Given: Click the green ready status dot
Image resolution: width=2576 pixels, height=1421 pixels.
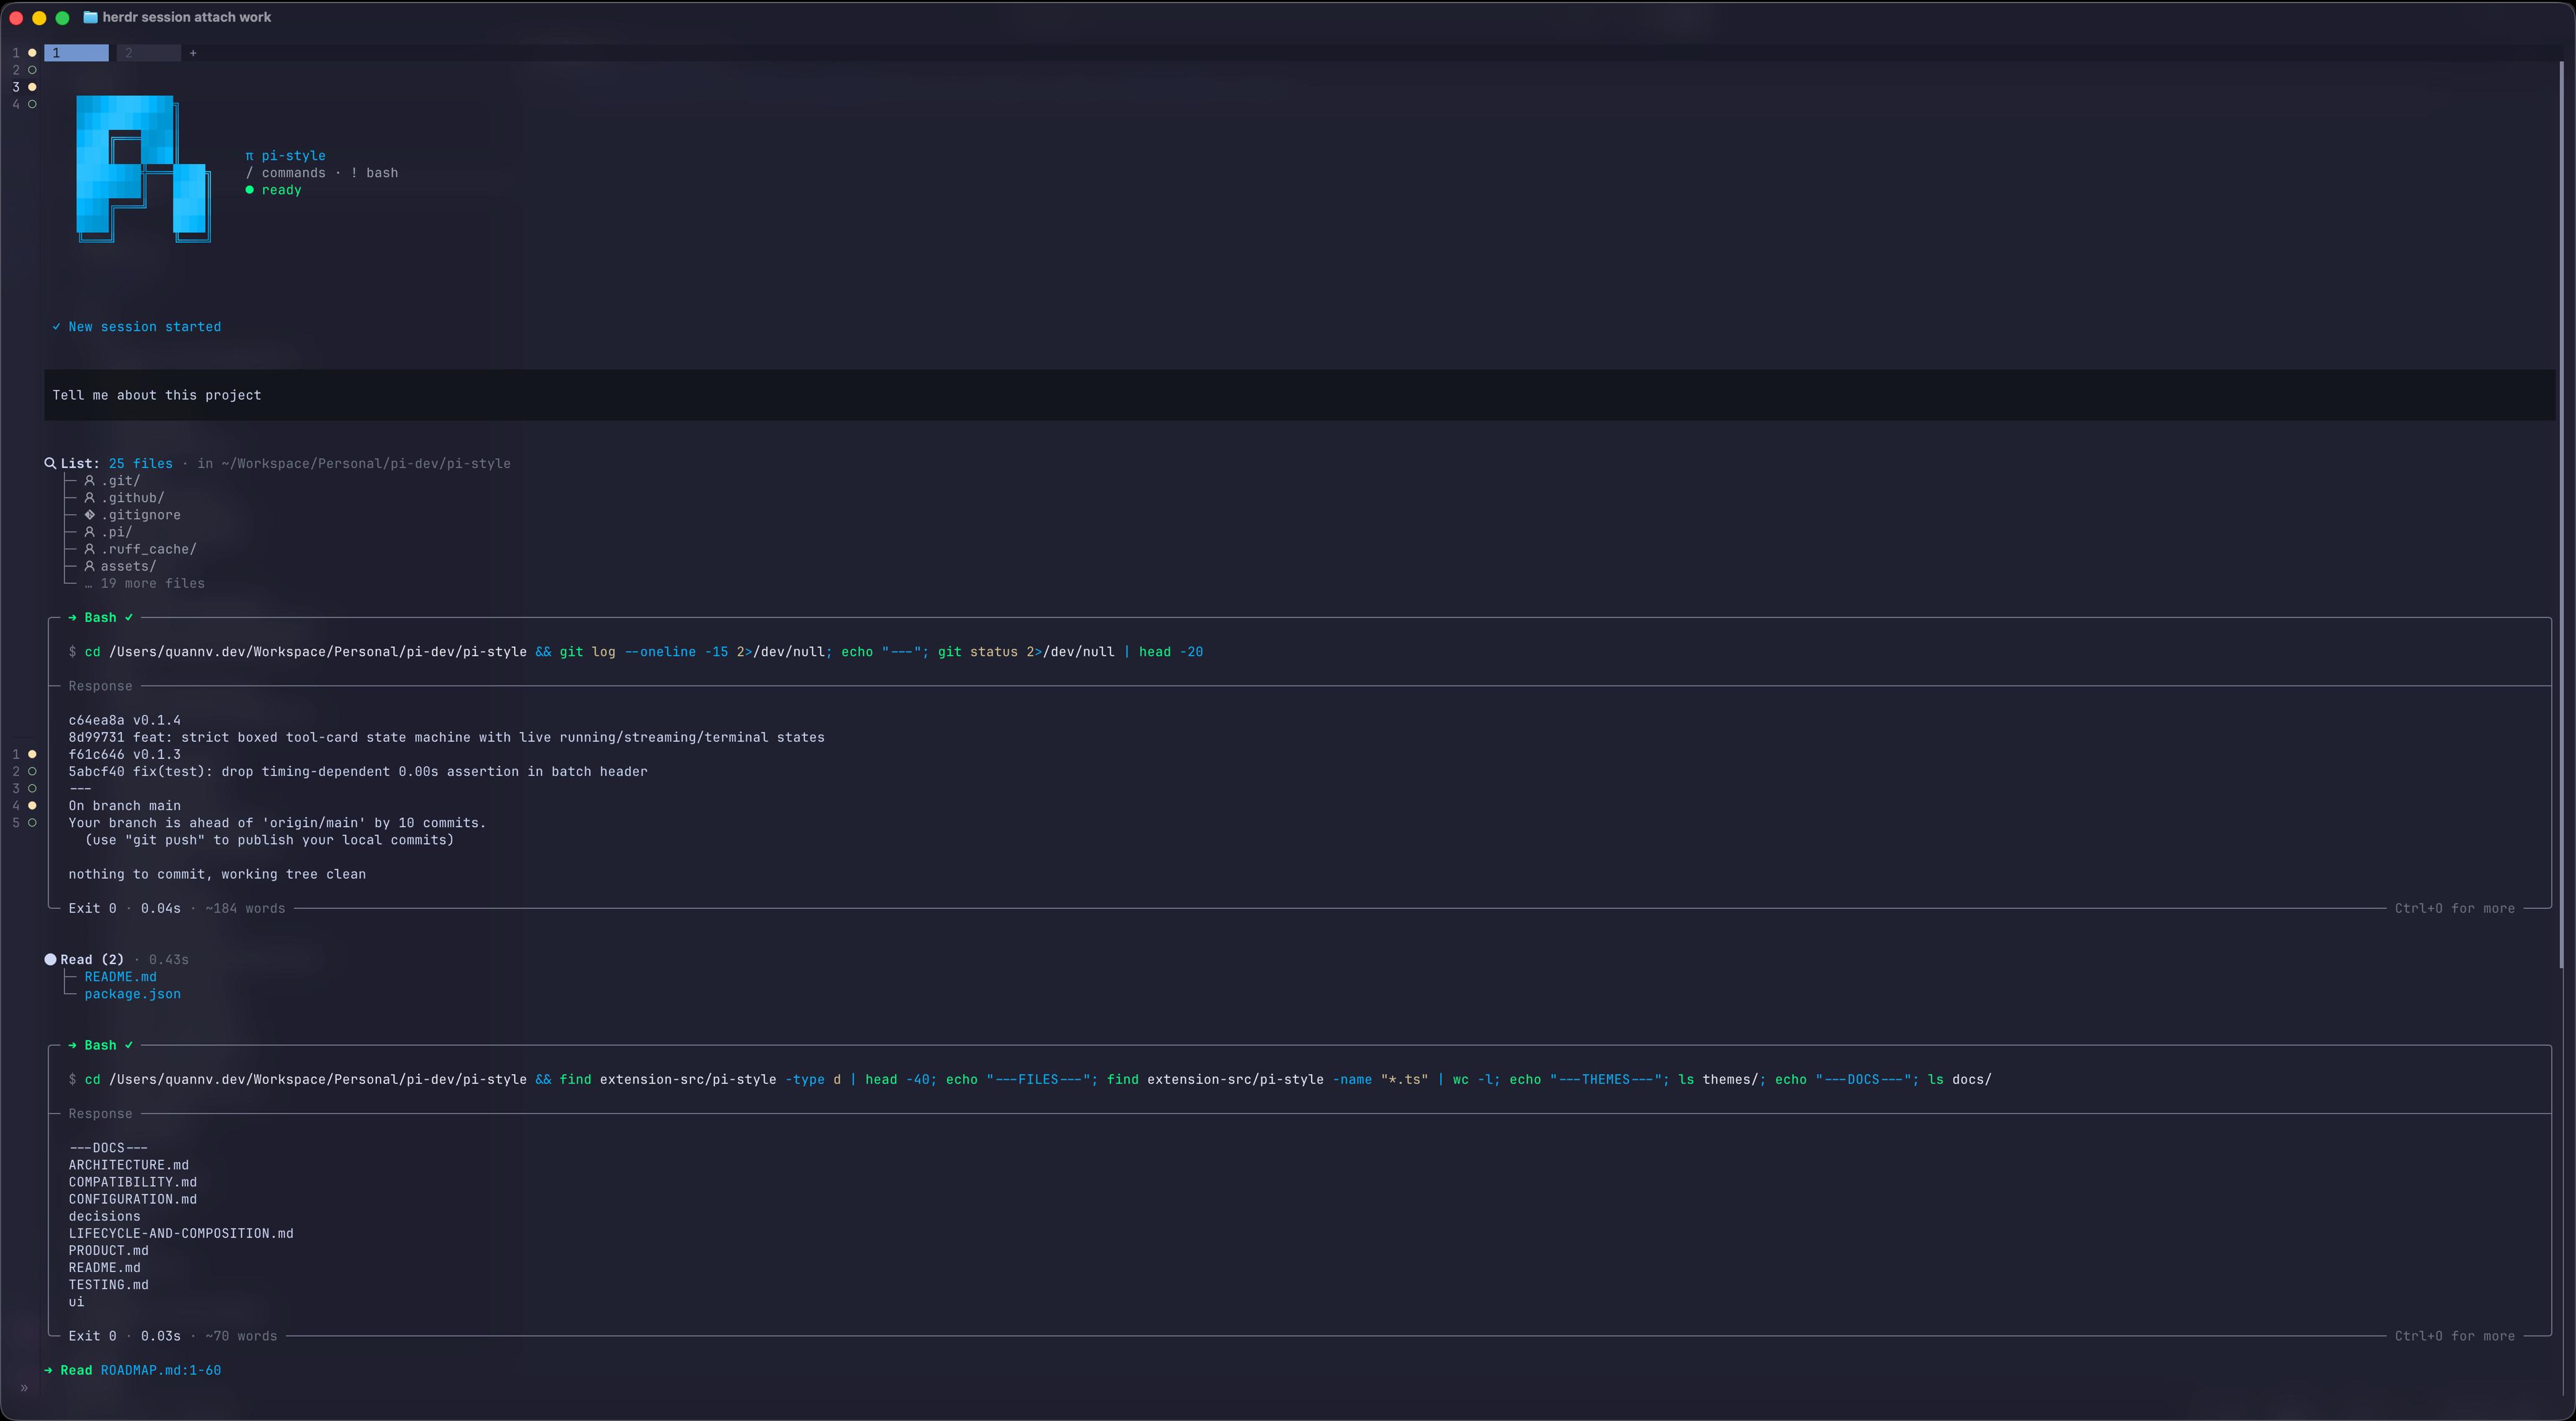Looking at the screenshot, I should pos(250,190).
